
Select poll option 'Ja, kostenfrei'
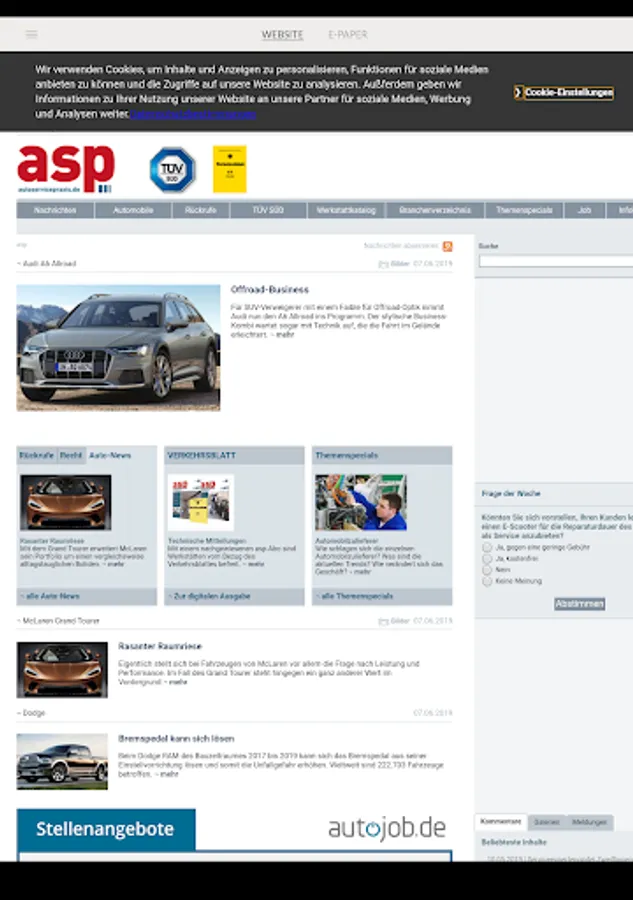click(x=487, y=558)
